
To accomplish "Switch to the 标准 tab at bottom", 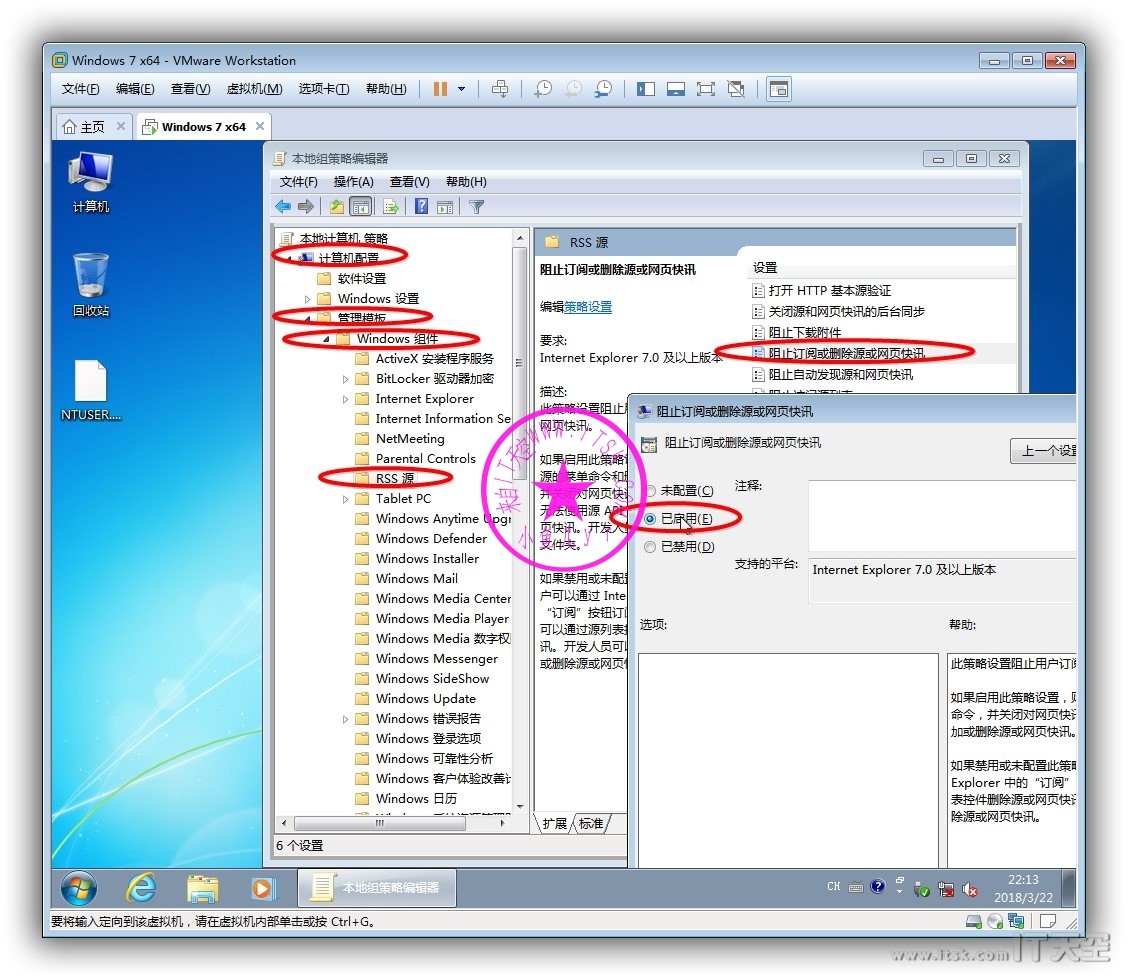I will pos(591,824).
